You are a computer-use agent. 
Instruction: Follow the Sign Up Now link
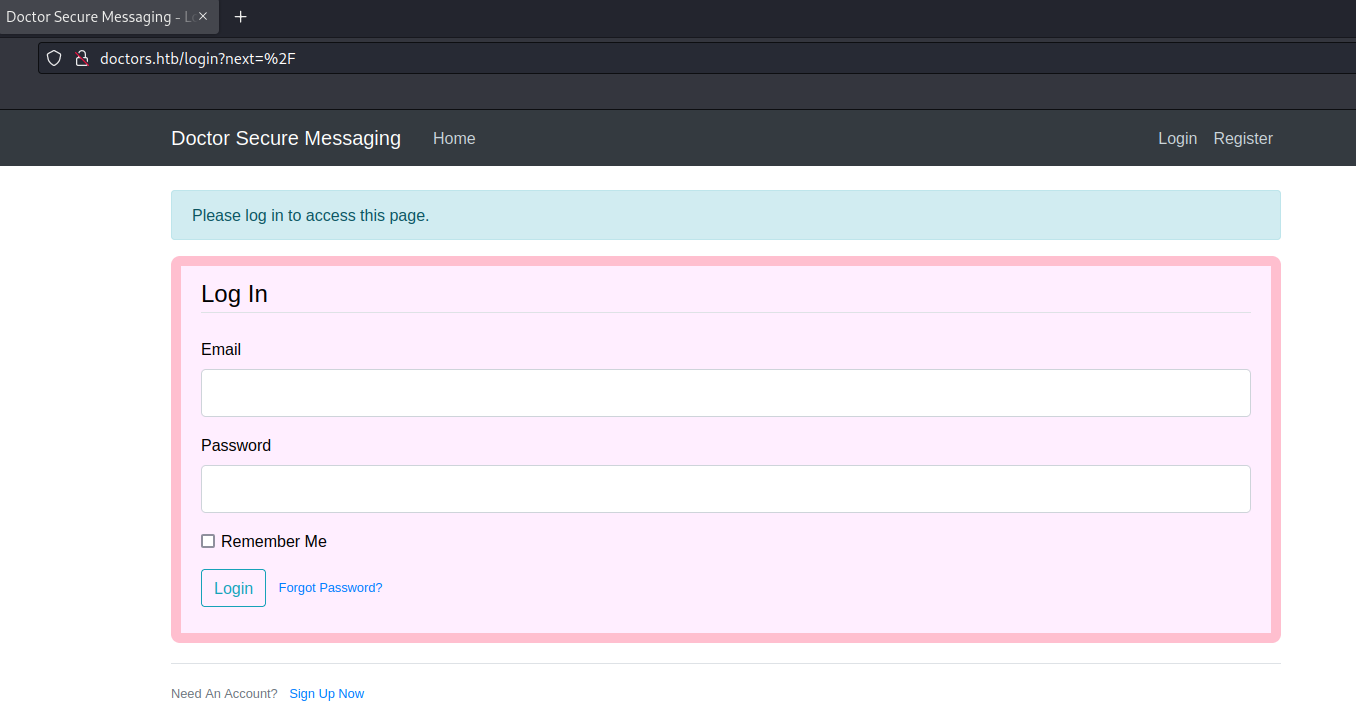pos(327,694)
